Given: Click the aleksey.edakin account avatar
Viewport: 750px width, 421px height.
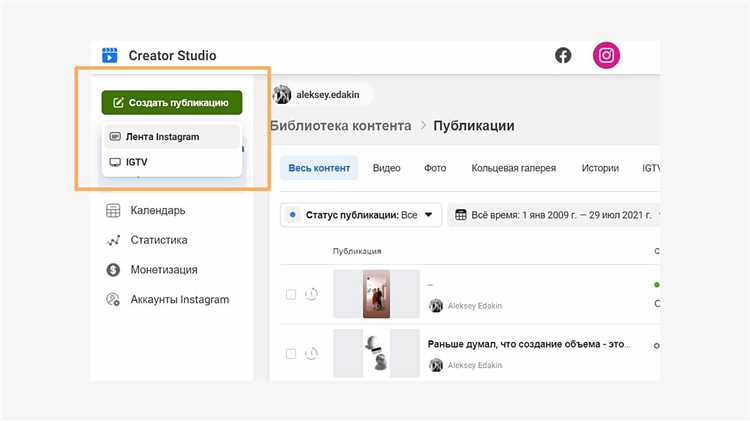Looking at the screenshot, I should [282, 95].
